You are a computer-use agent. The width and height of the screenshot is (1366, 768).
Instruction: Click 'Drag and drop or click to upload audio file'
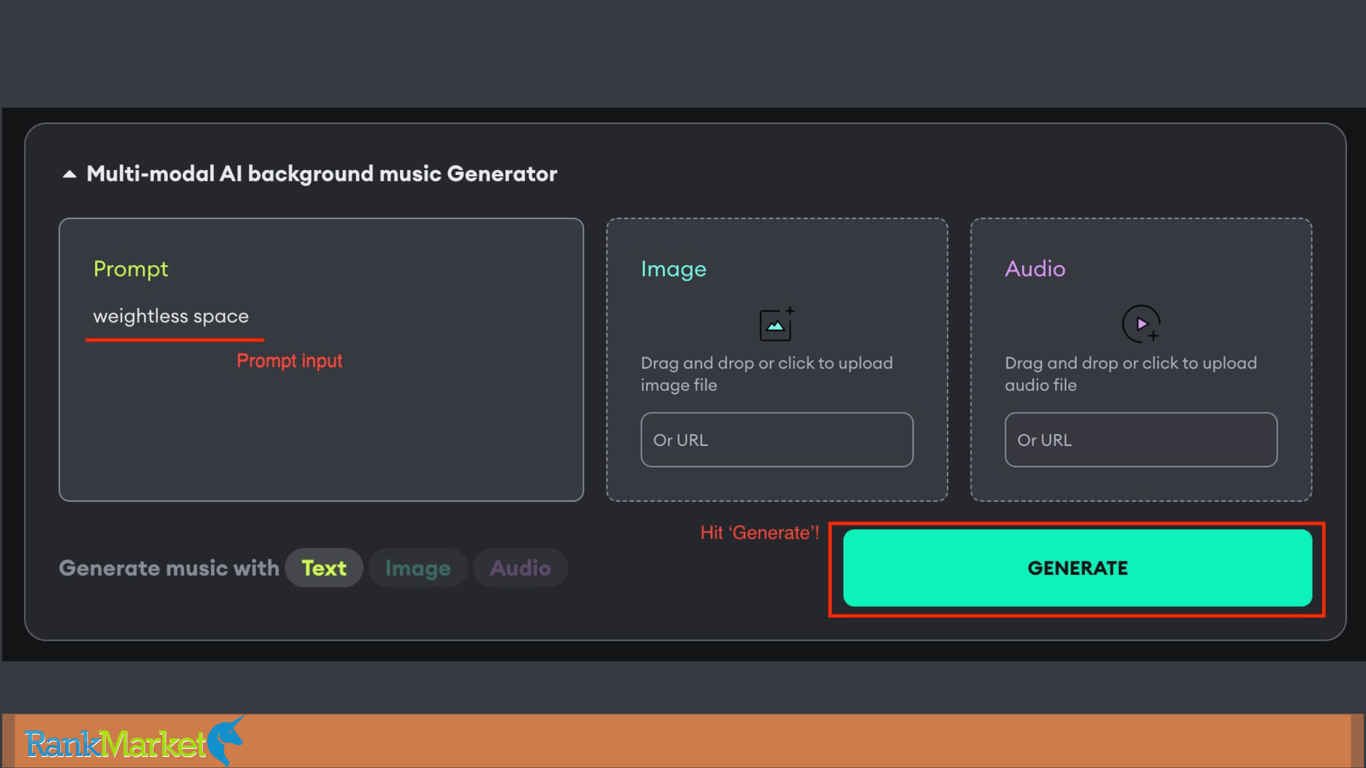1131,374
